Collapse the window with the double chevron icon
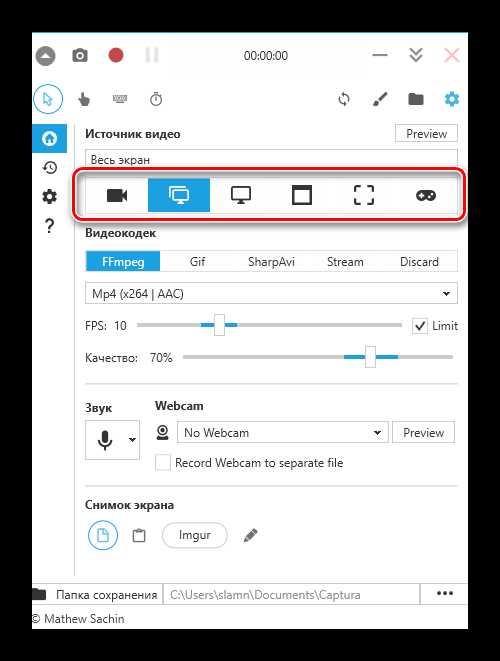The width and height of the screenshot is (500, 661). click(416, 55)
